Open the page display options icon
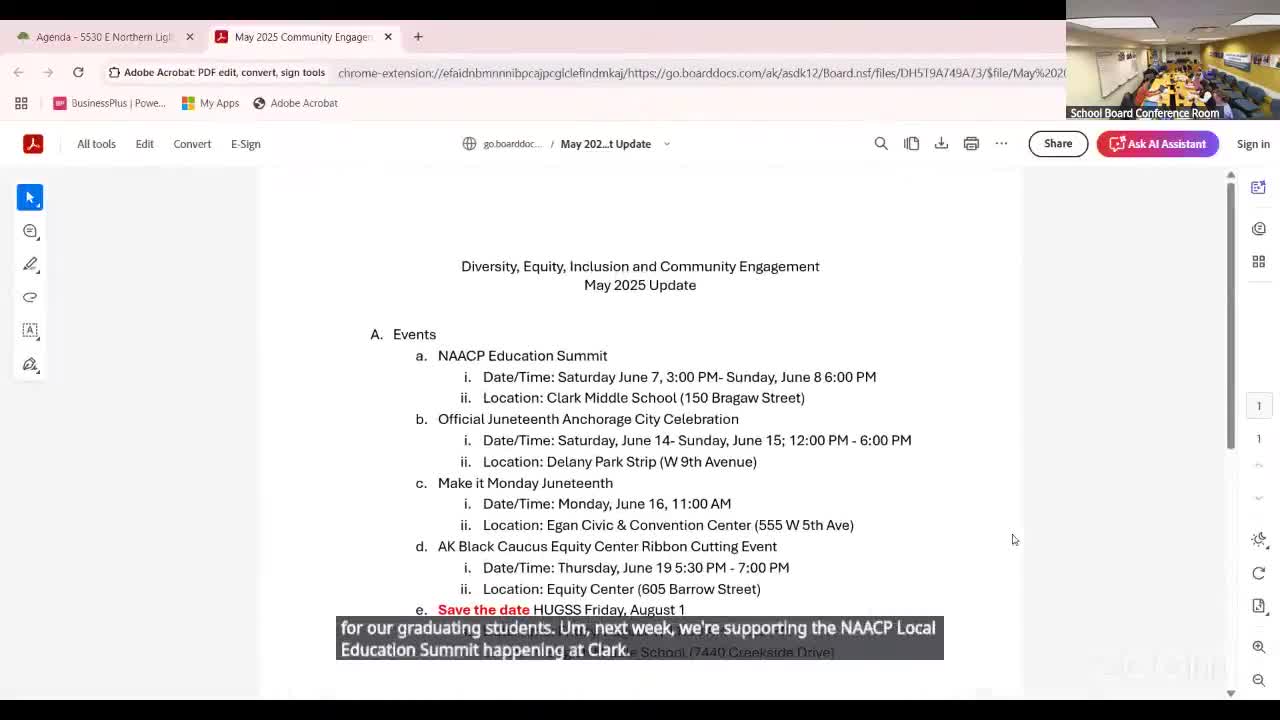Screen dimensions: 1280x720 tap(1258, 606)
